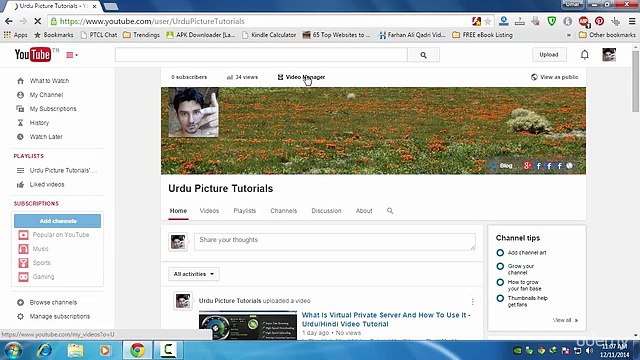Screen dimensions: 640x360
Task: Open account avatar in header
Action: 609,55
